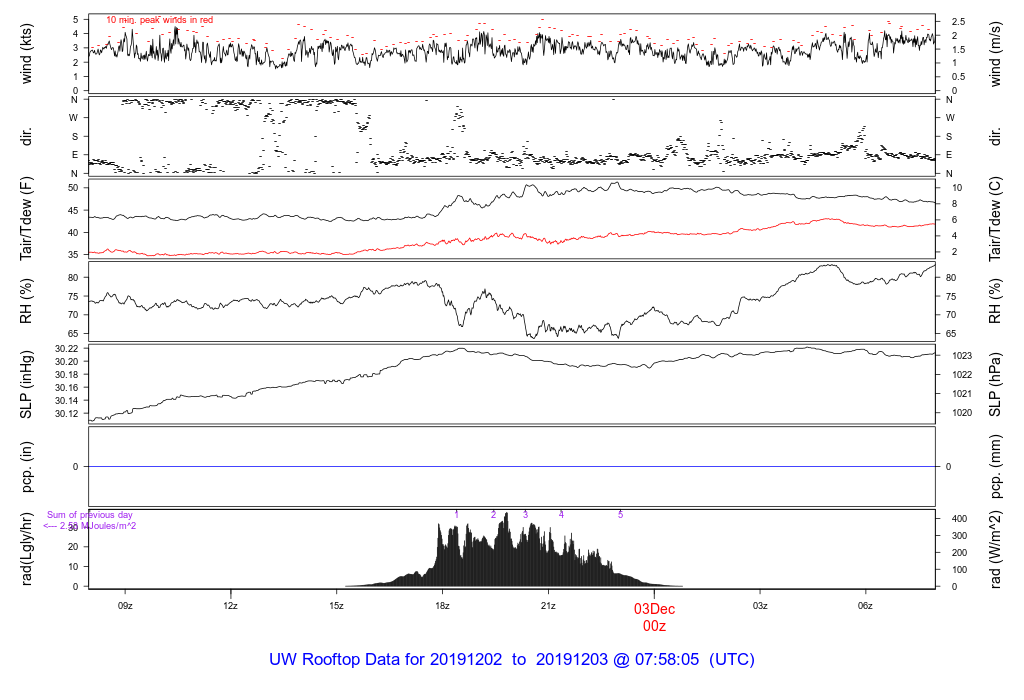Click the '12z' time axis label
The width and height of the screenshot is (1024, 700).
(231, 606)
